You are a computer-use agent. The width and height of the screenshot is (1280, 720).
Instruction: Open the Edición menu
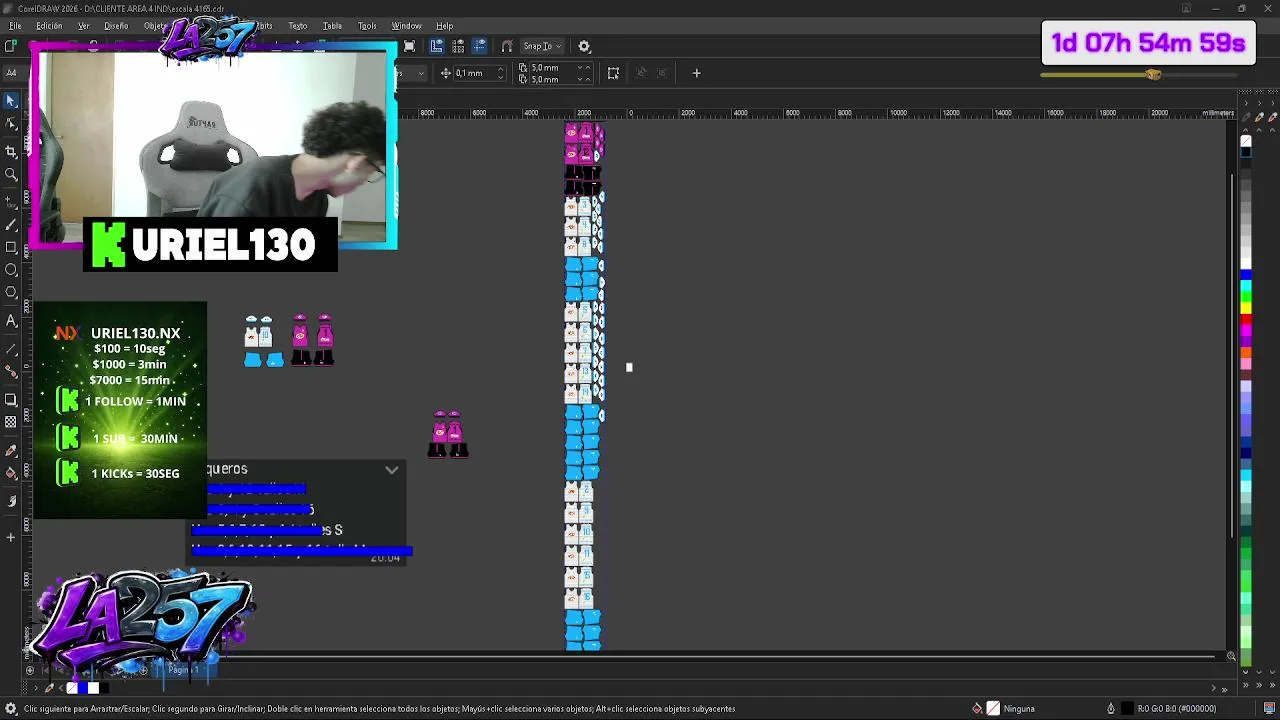click(x=49, y=26)
